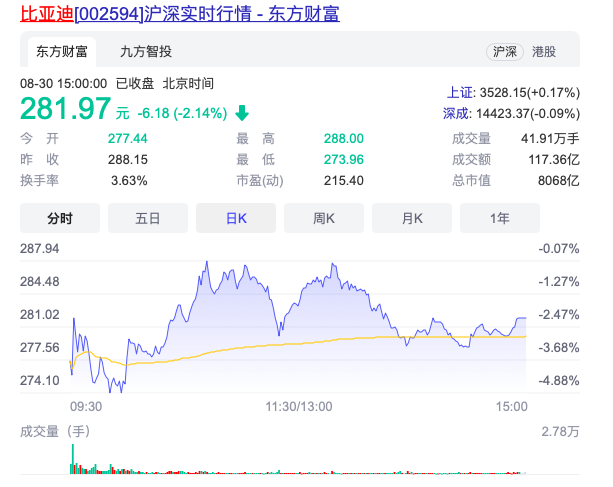Click the 287.94 price axis label
This screenshot has width=613, height=487.
[x=39, y=249]
